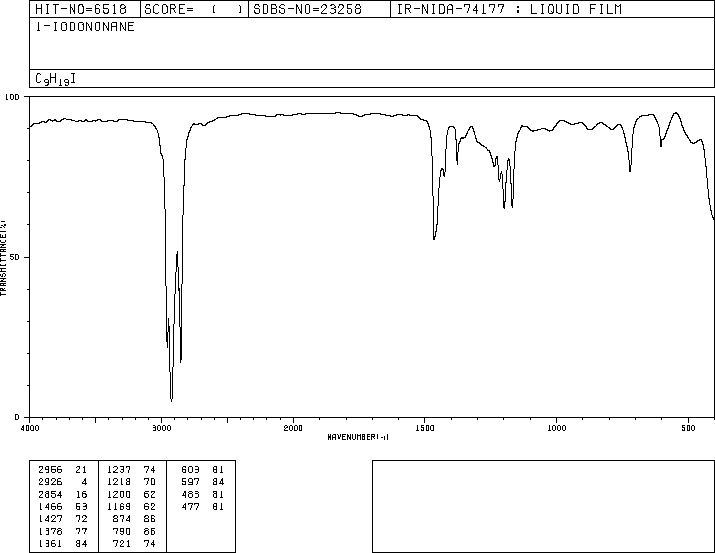Viewport: 715px width, 553px height.
Task: Click transmittance value 4 beside 2926
Action: 84,482
